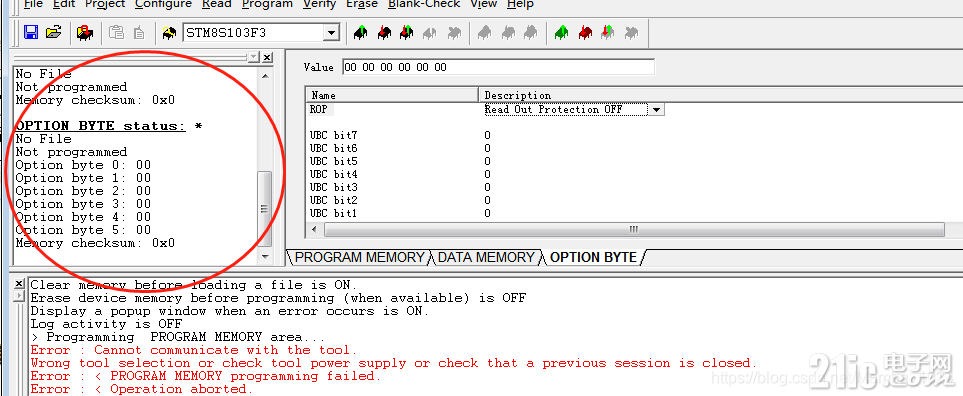Click the Value input field

(x=498, y=67)
